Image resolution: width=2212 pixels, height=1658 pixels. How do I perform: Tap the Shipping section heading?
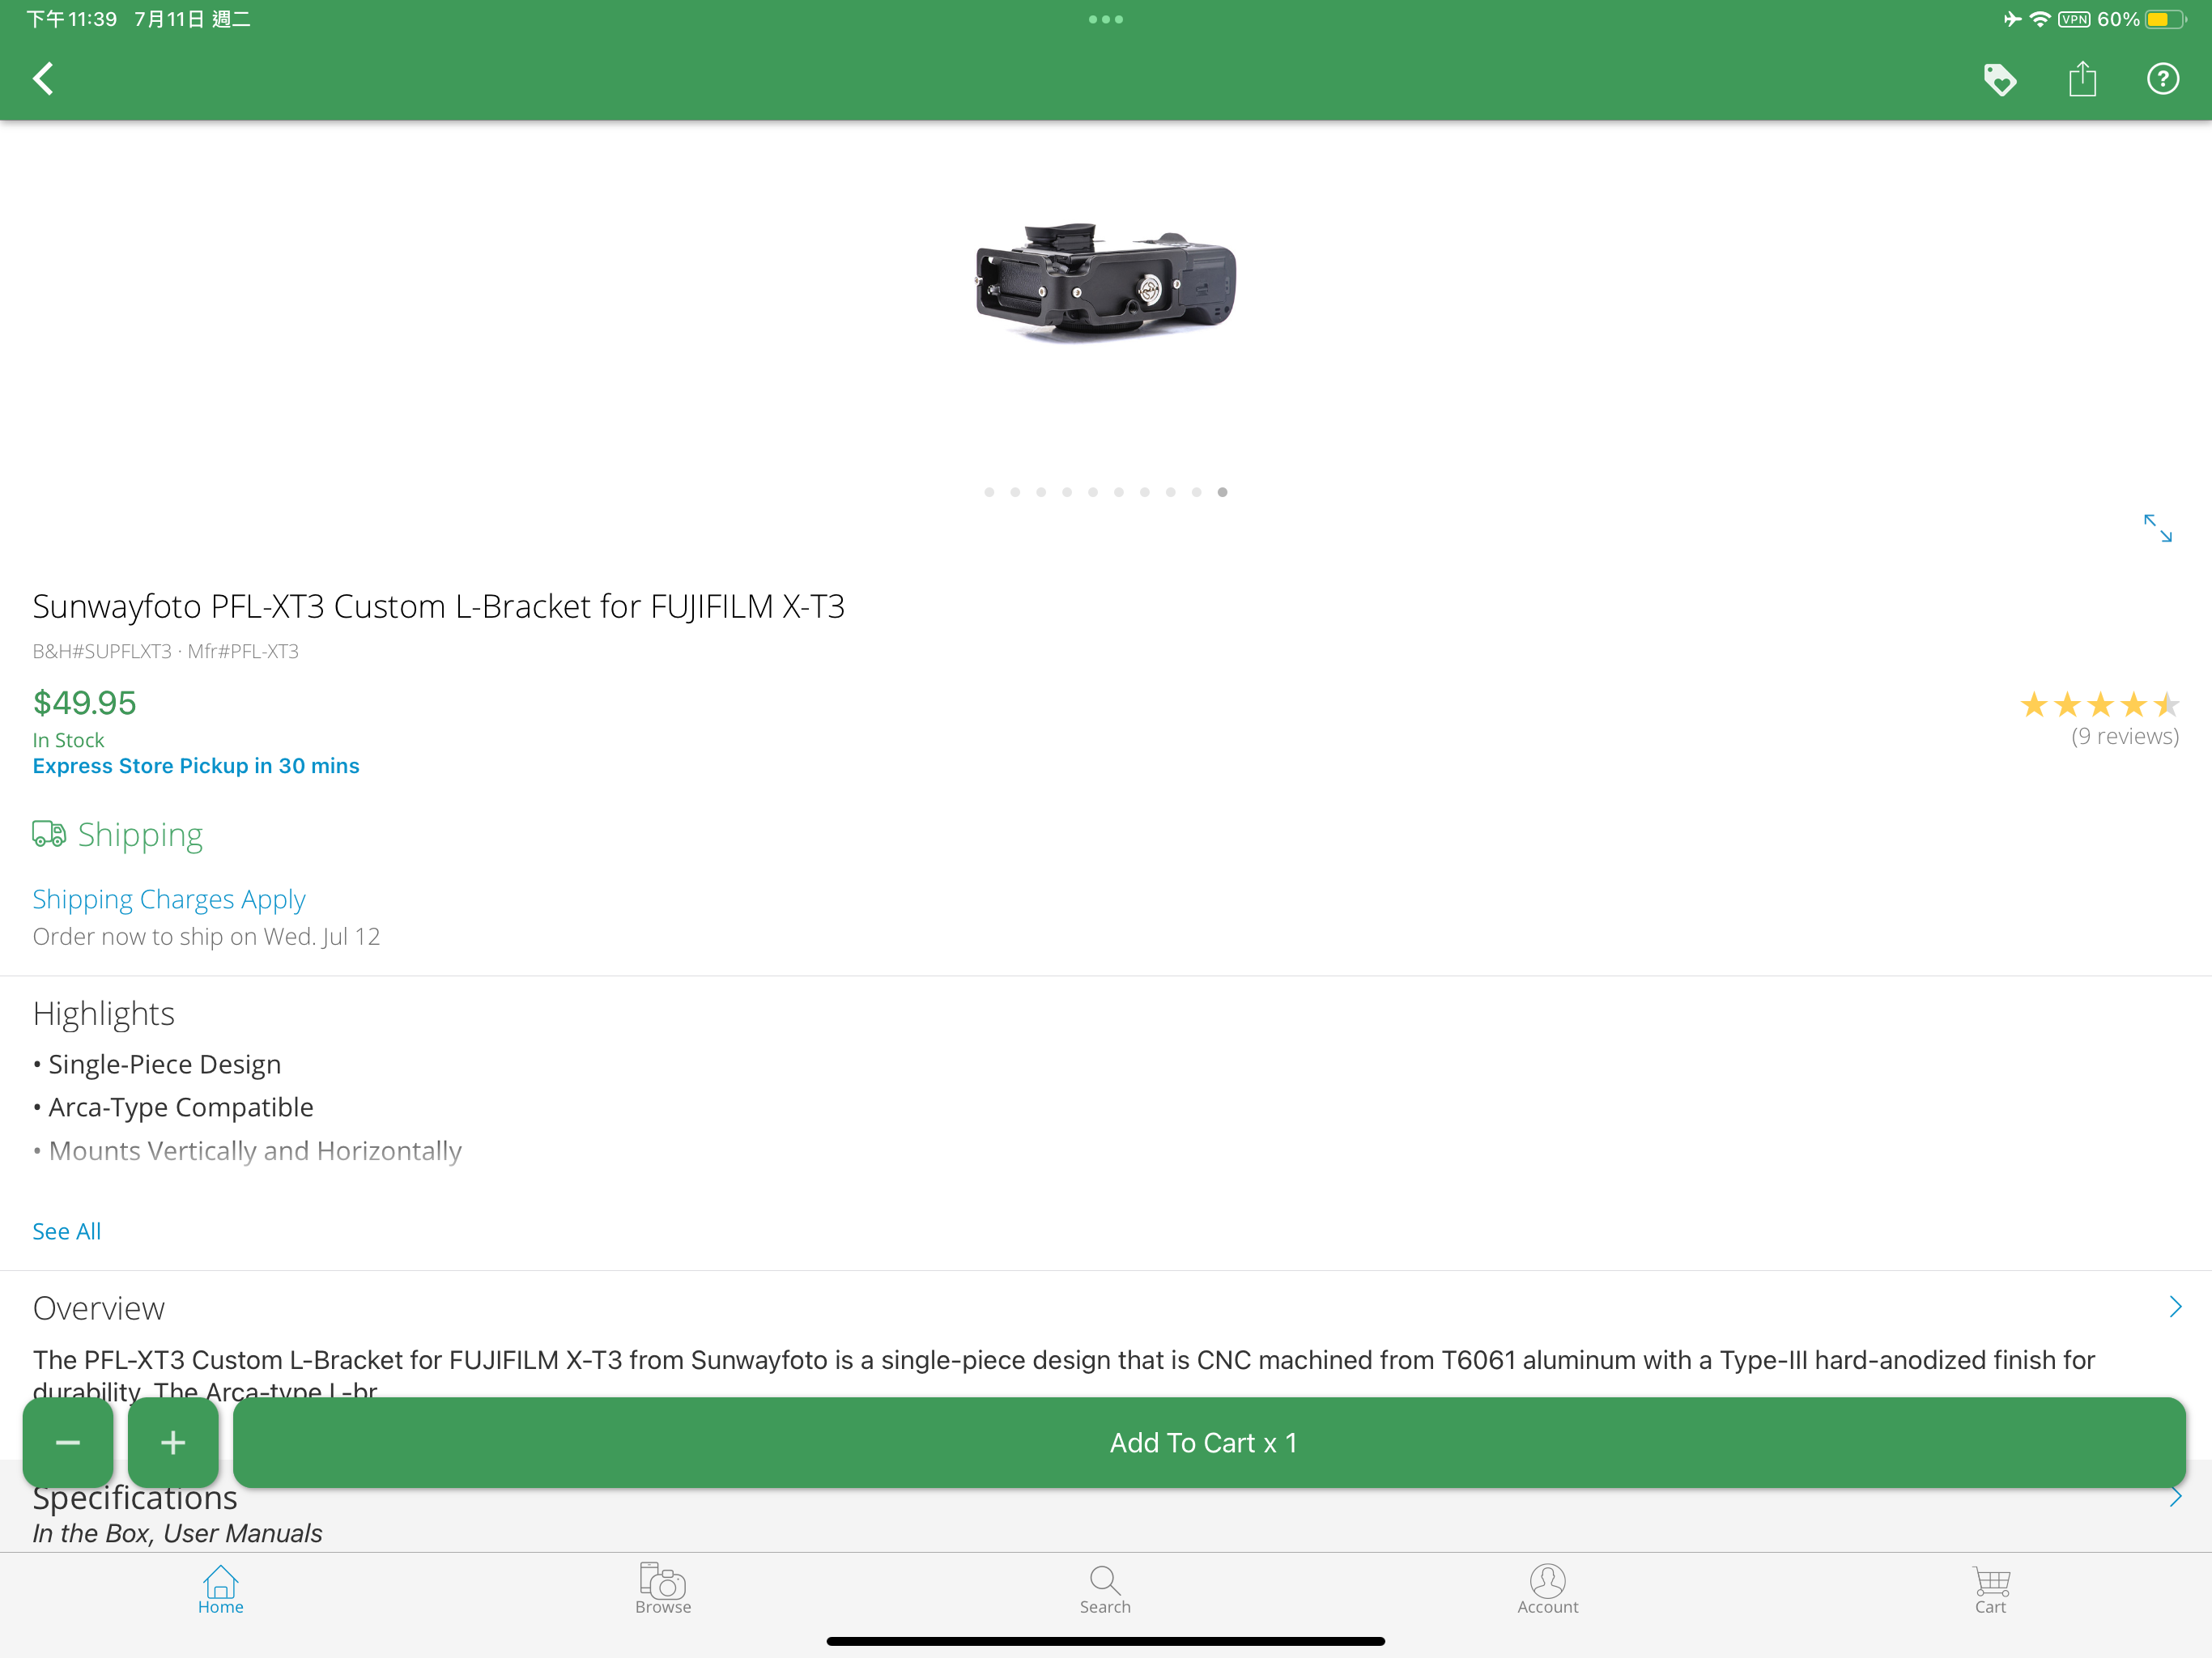[140, 834]
